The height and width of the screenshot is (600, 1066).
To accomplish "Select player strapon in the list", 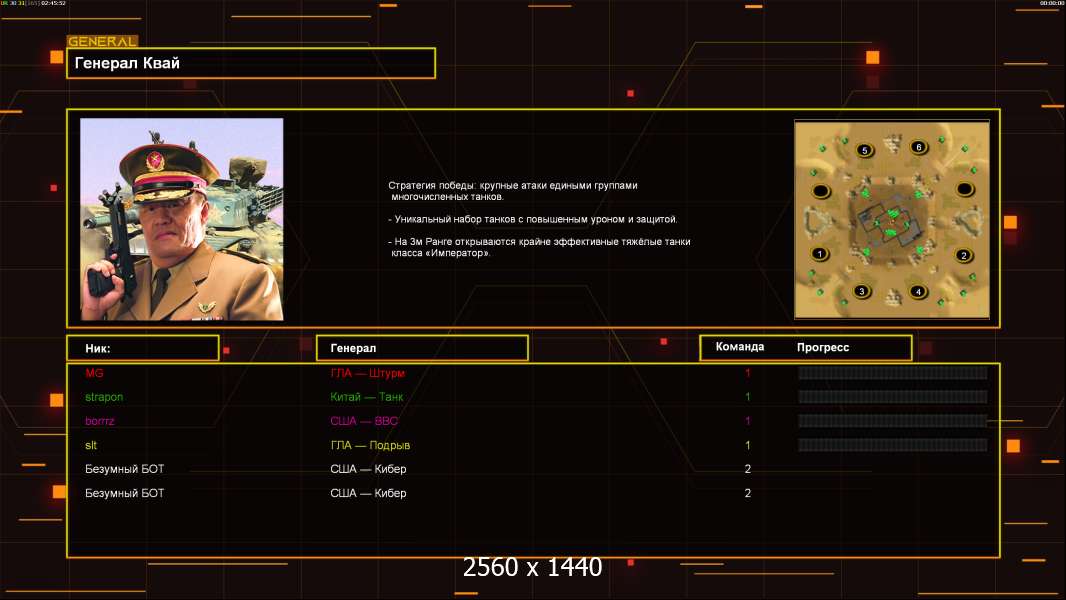I will coord(104,397).
